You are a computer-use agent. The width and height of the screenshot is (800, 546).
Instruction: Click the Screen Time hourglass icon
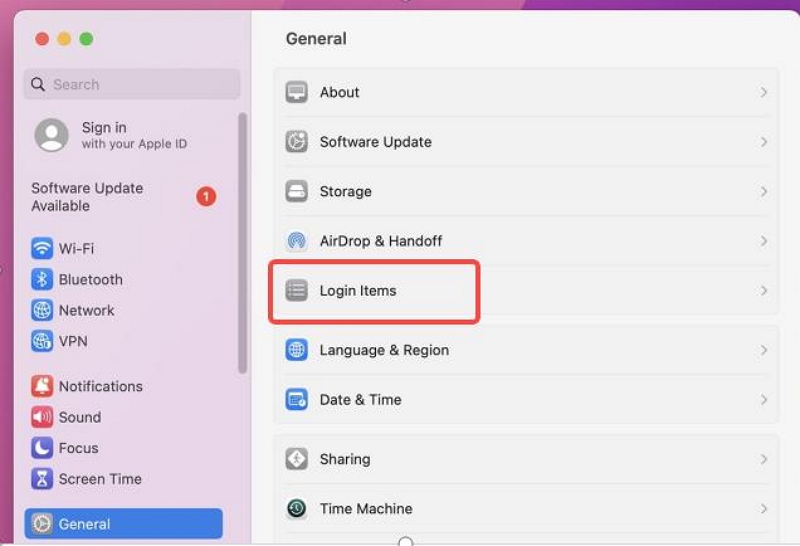(x=42, y=479)
